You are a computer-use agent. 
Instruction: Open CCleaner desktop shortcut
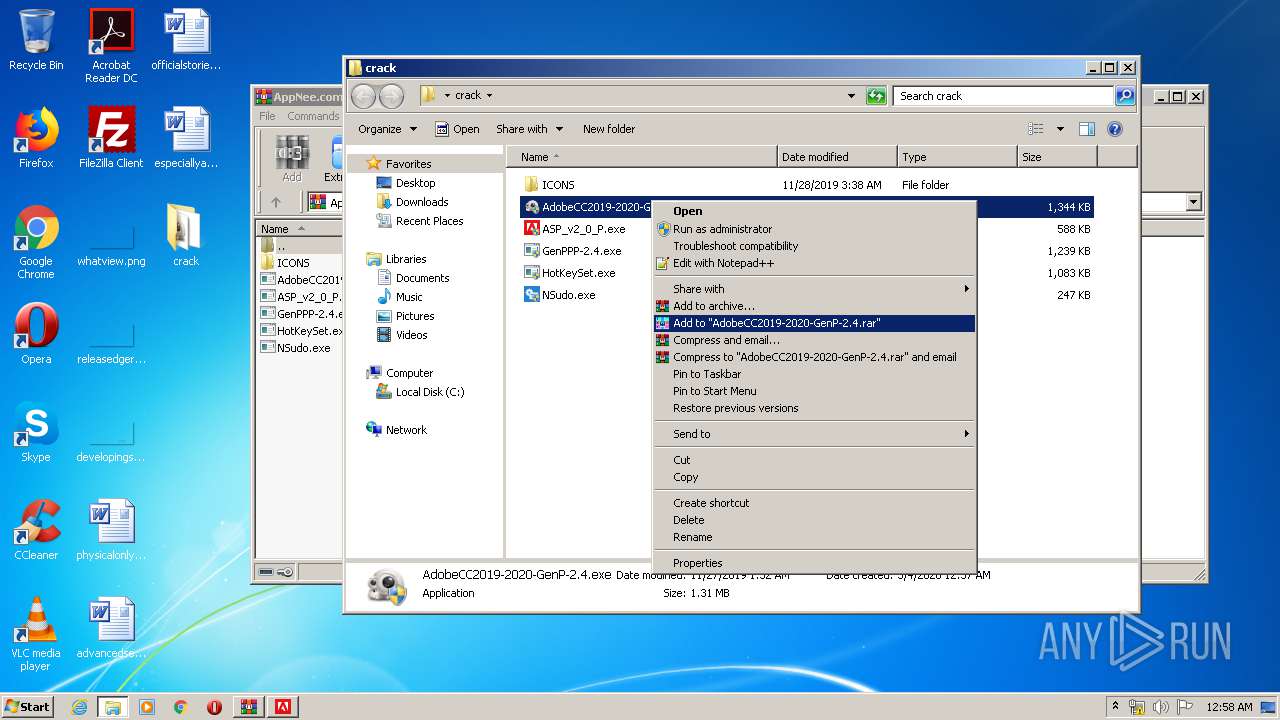(x=36, y=530)
